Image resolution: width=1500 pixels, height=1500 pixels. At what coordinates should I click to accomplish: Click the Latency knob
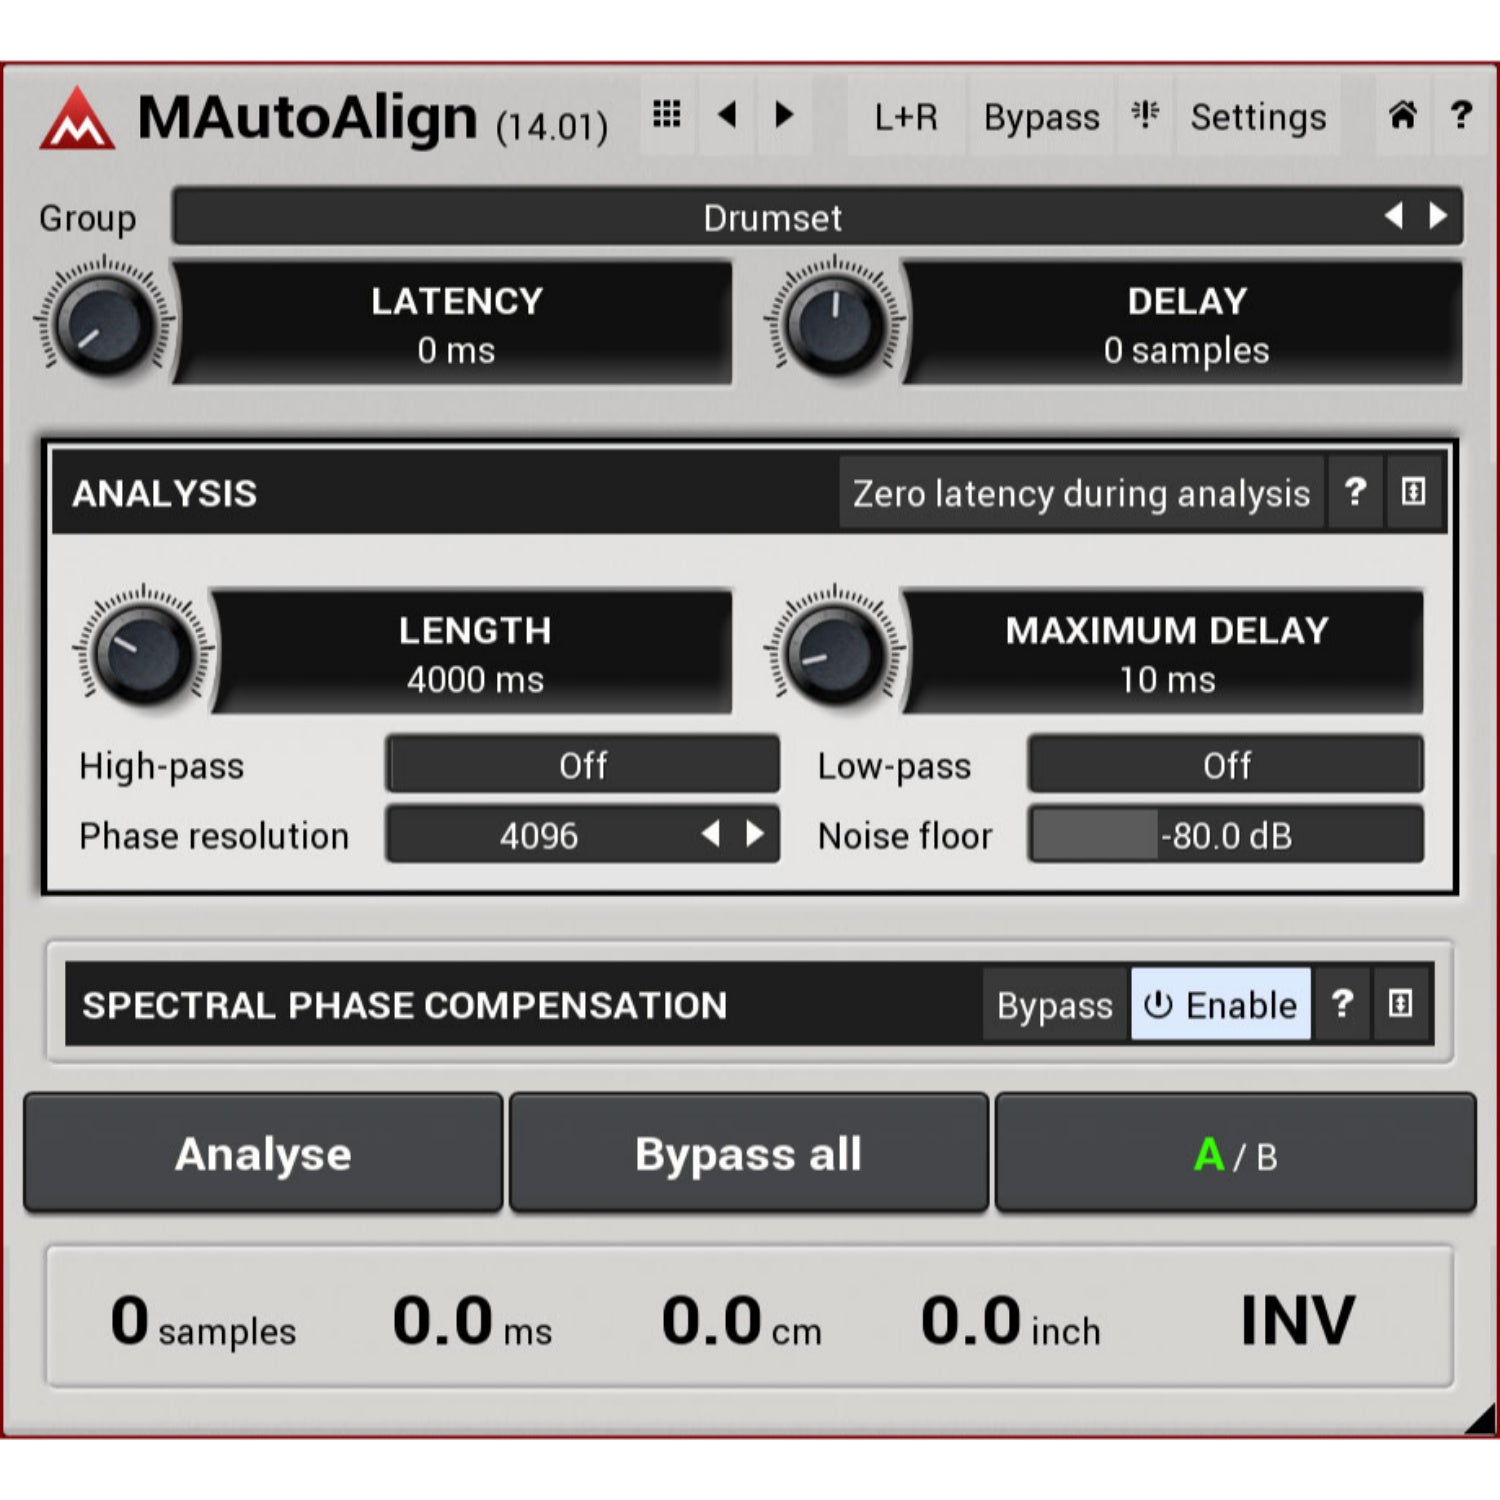(104, 323)
